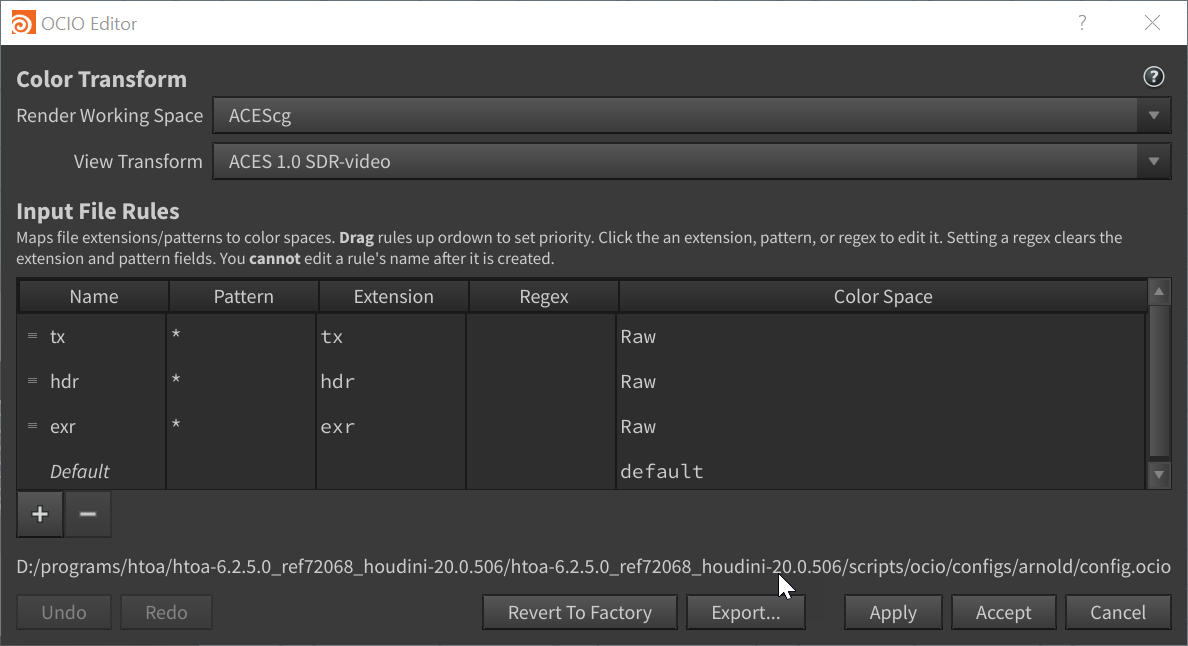
Task: Click Raw color space of hdr rule
Action: [638, 381]
